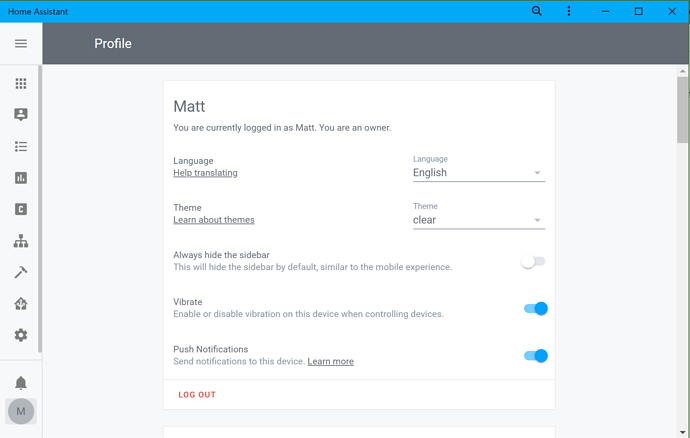The width and height of the screenshot is (690, 438).
Task: Click the Language dropdown arrow
Action: [x=537, y=173]
